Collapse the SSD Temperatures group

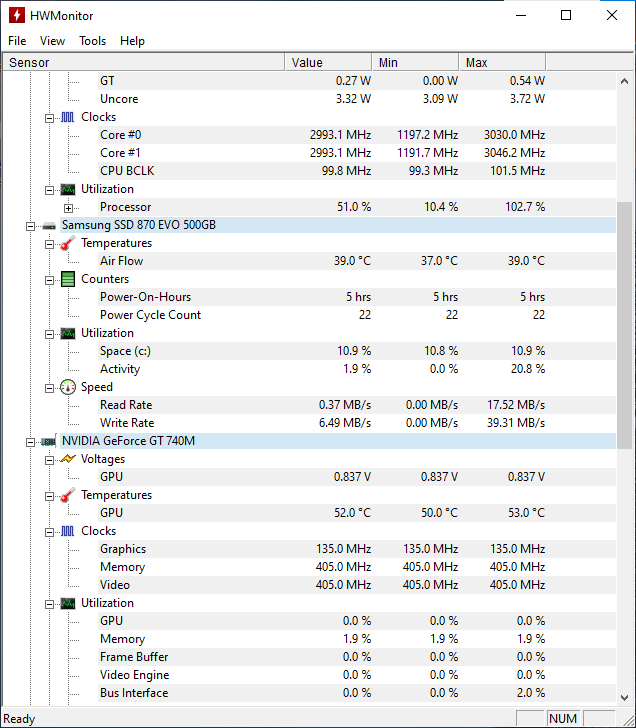pos(49,244)
